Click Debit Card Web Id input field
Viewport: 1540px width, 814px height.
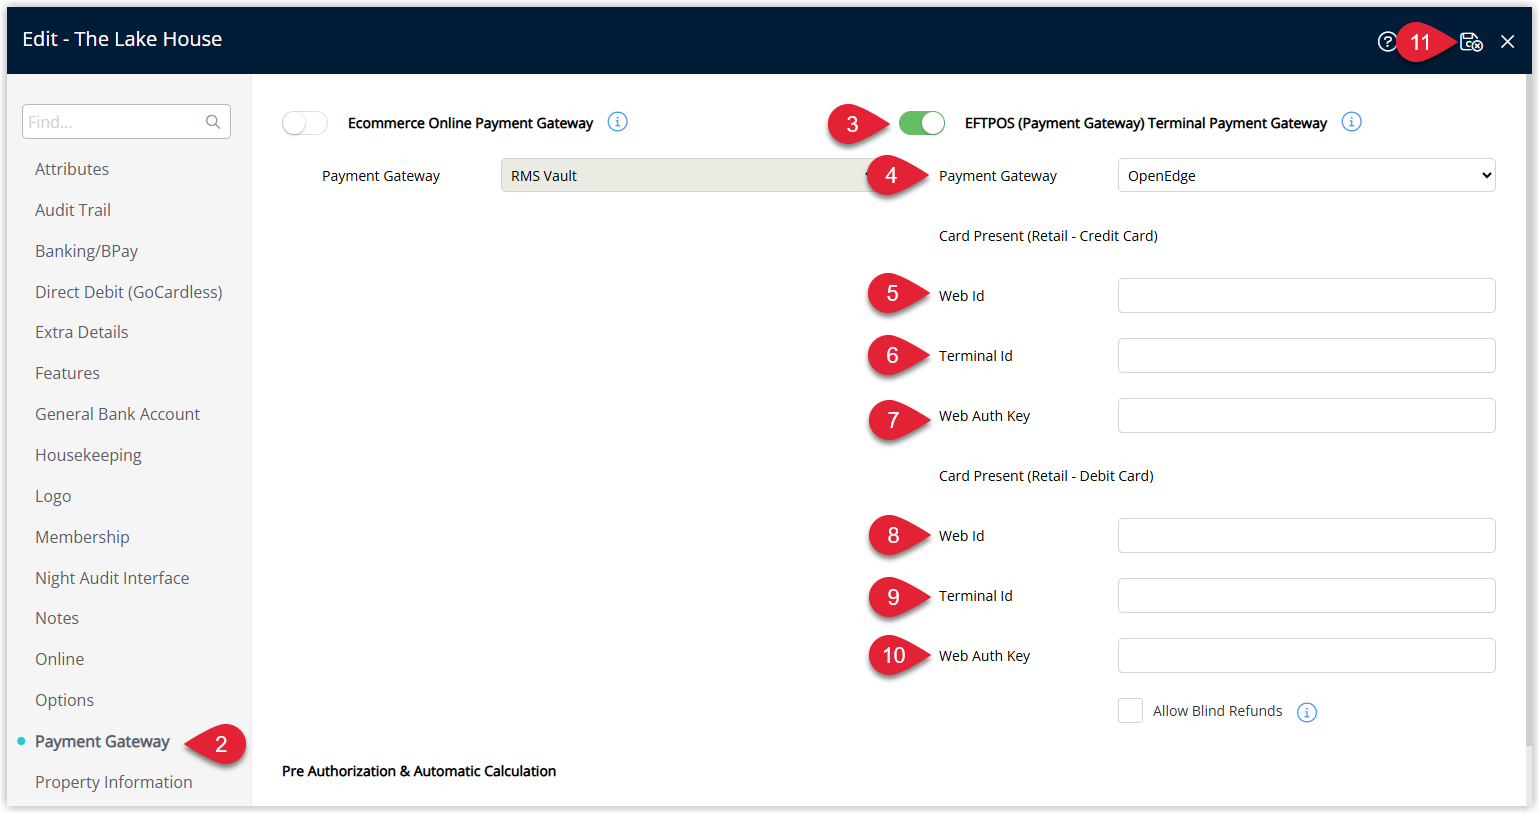1307,535
